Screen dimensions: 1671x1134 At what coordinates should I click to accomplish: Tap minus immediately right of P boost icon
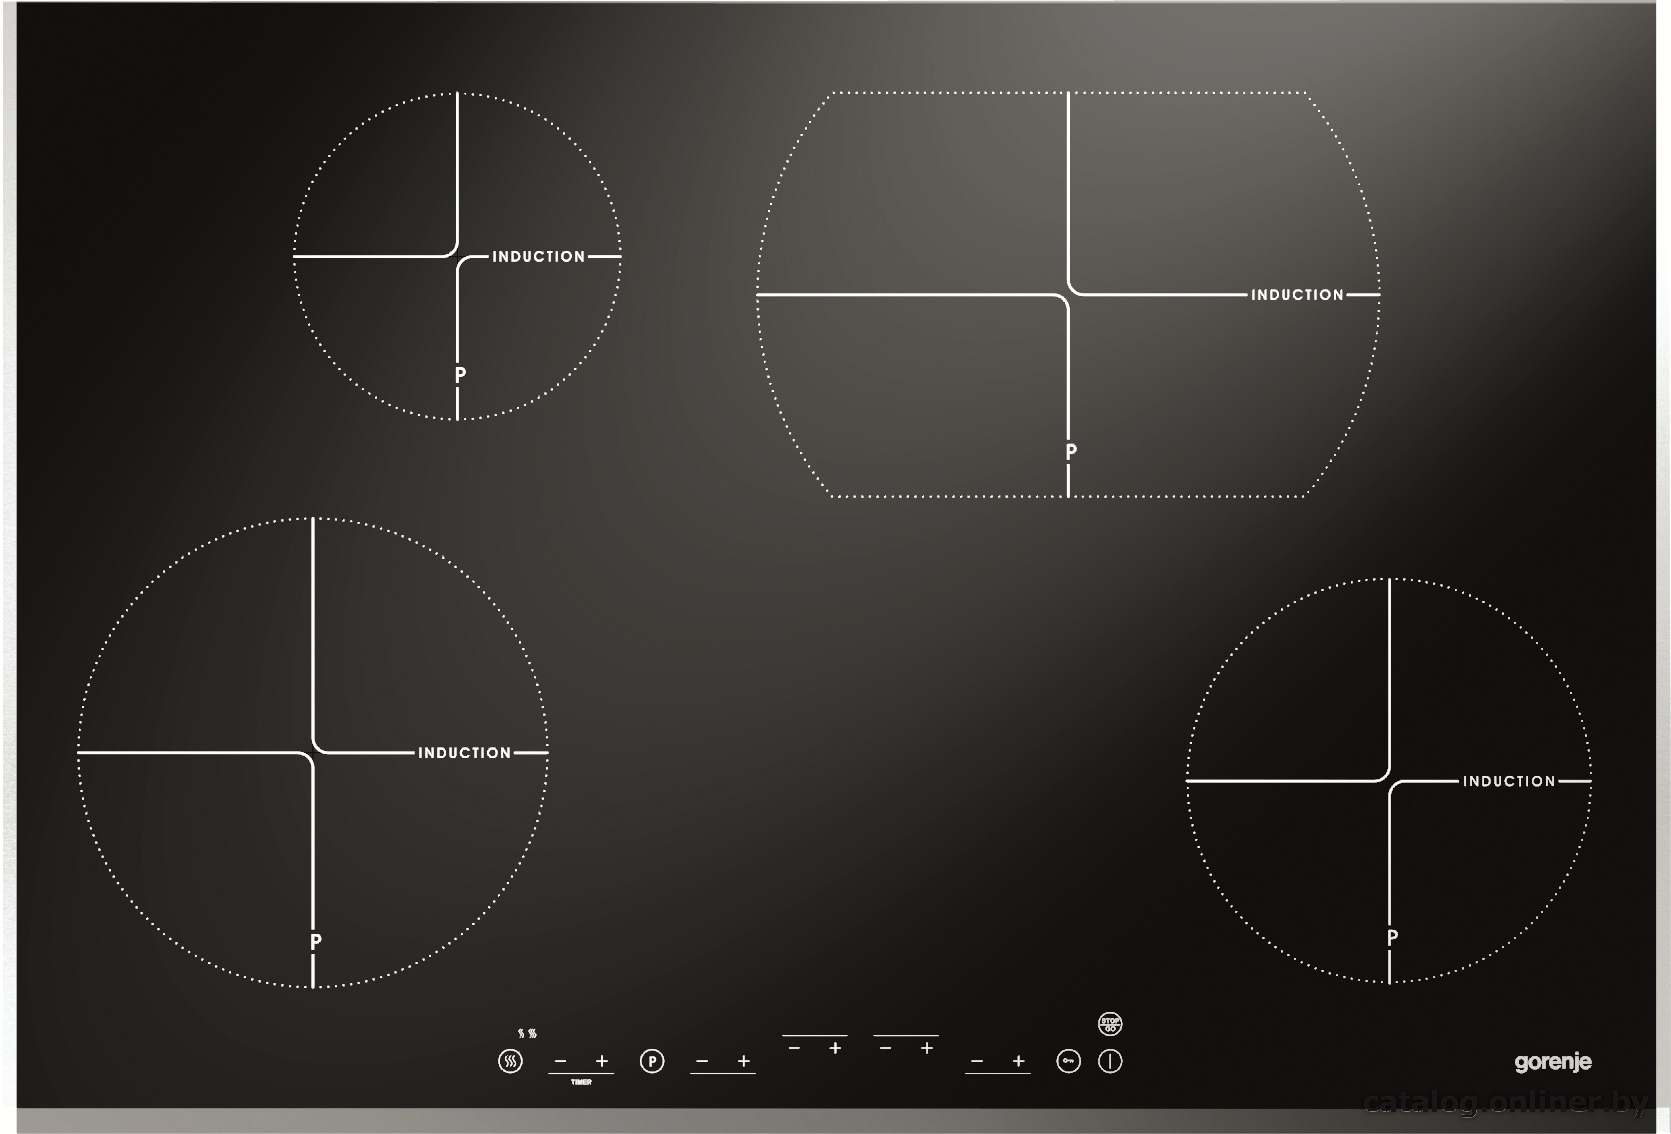point(703,1061)
